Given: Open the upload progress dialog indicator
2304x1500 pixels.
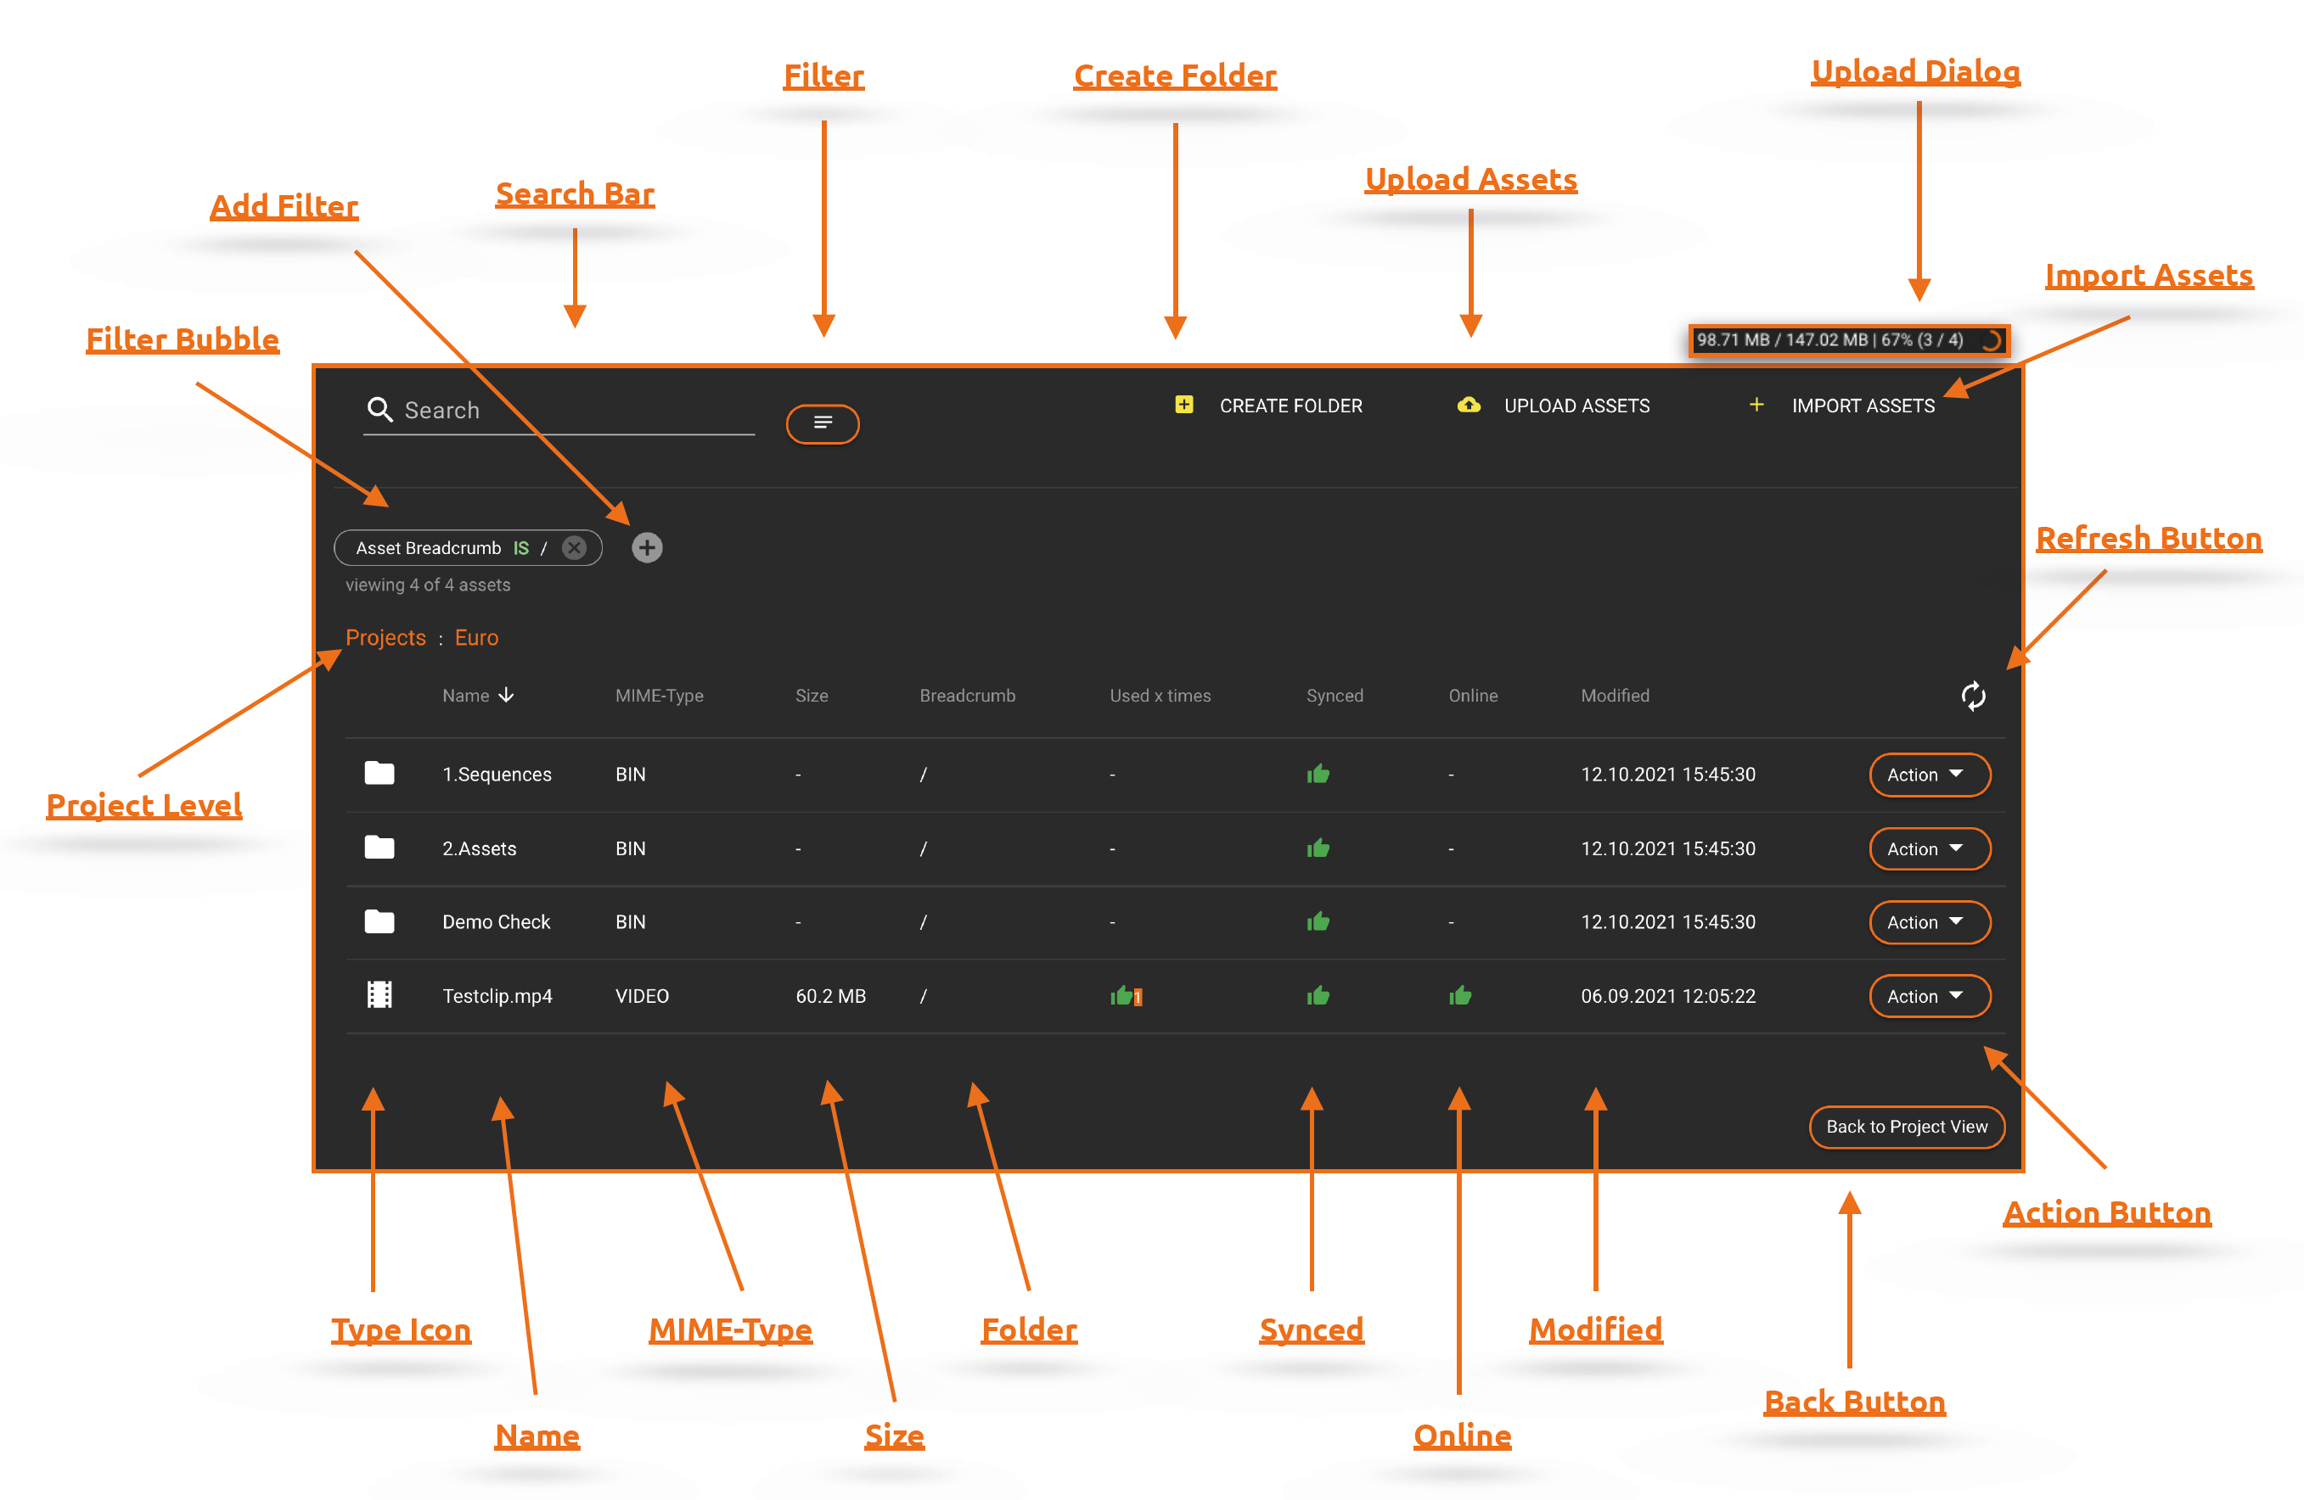Looking at the screenshot, I should (x=1848, y=340).
